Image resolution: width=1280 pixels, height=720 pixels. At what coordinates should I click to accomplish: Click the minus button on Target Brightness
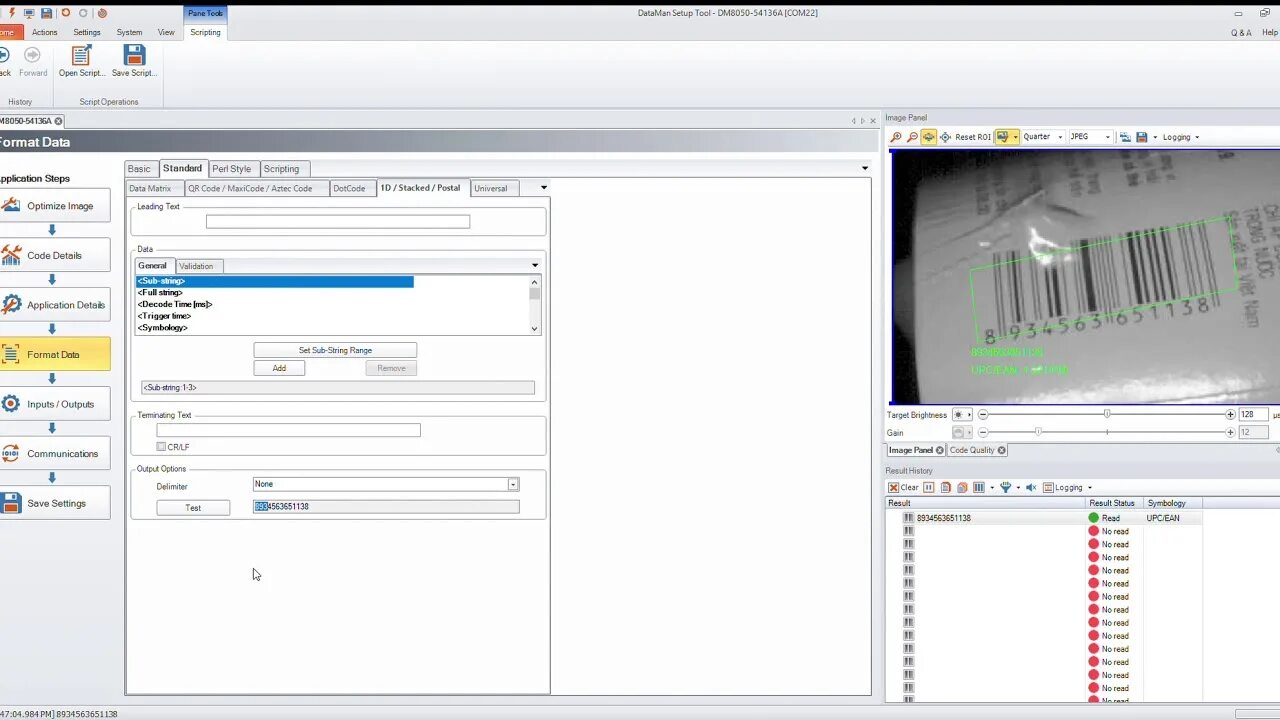pos(983,414)
